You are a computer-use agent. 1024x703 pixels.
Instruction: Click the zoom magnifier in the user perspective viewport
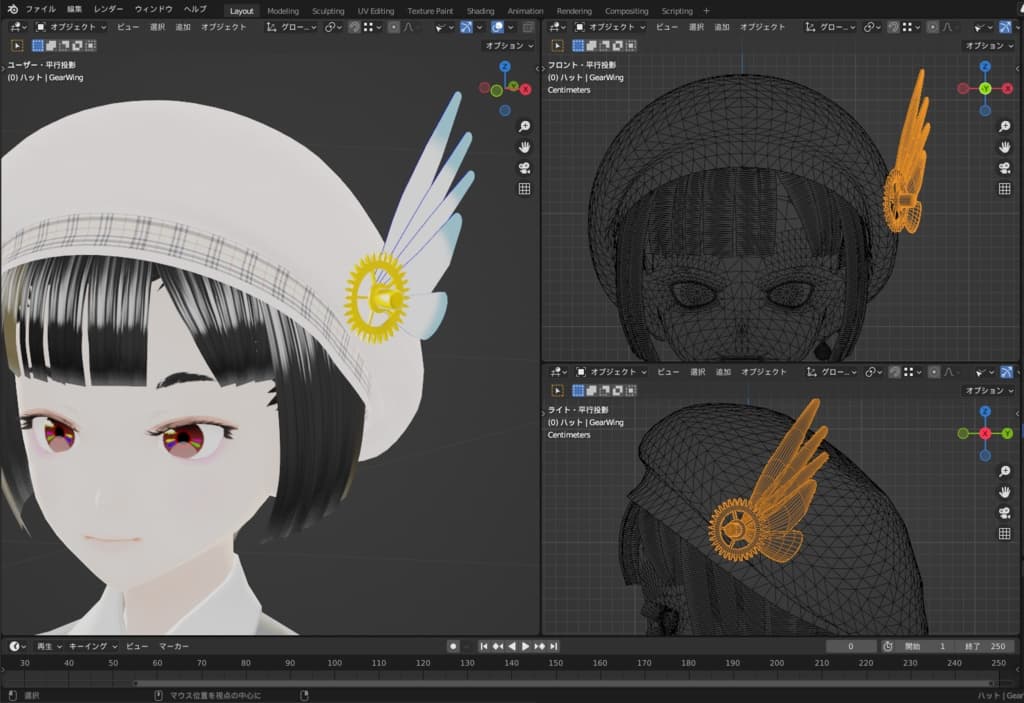524,126
